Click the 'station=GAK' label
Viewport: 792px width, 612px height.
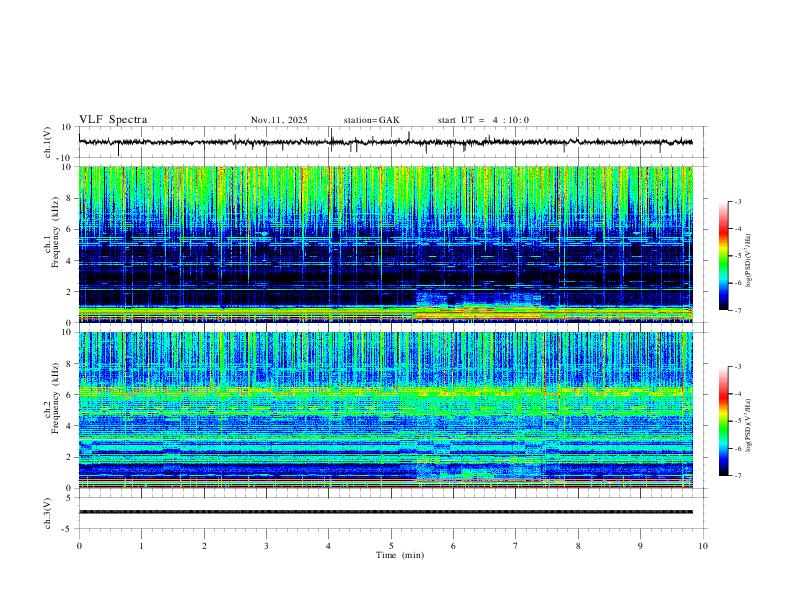(371, 120)
